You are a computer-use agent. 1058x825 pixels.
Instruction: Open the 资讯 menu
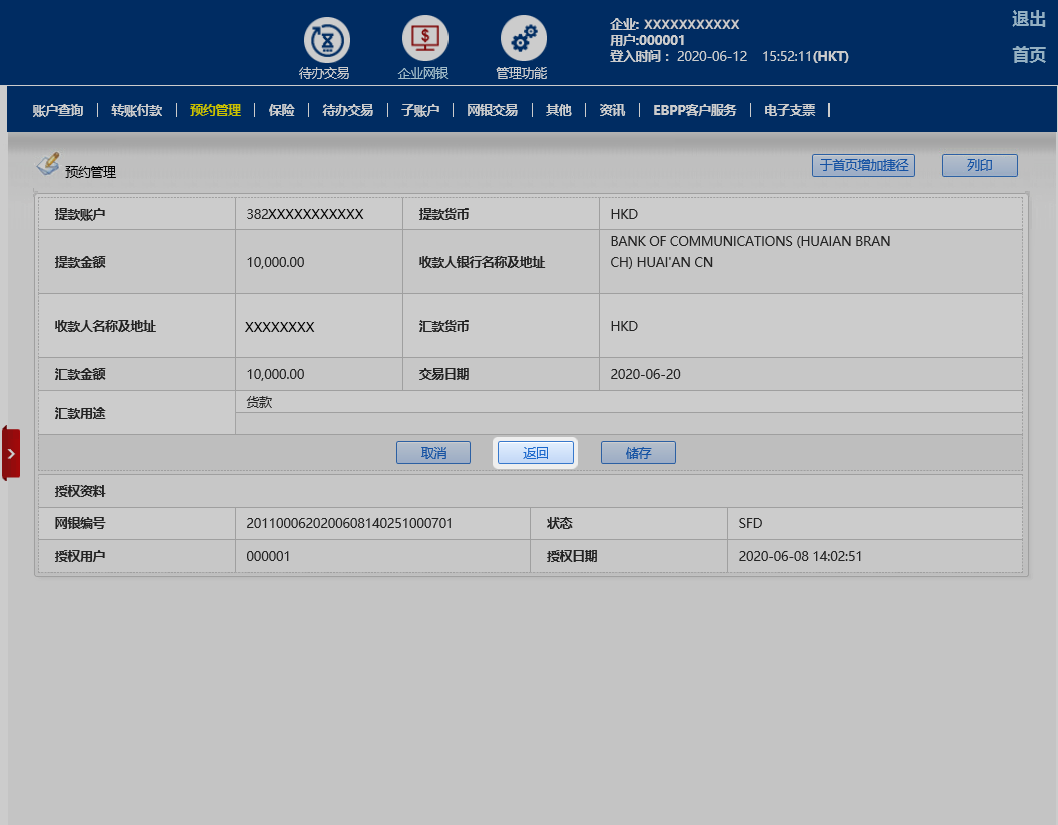coord(612,110)
